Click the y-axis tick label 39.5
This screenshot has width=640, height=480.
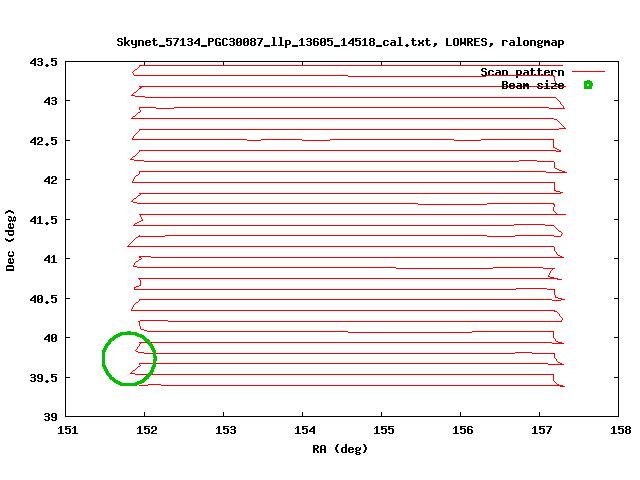pyautogui.click(x=44, y=378)
